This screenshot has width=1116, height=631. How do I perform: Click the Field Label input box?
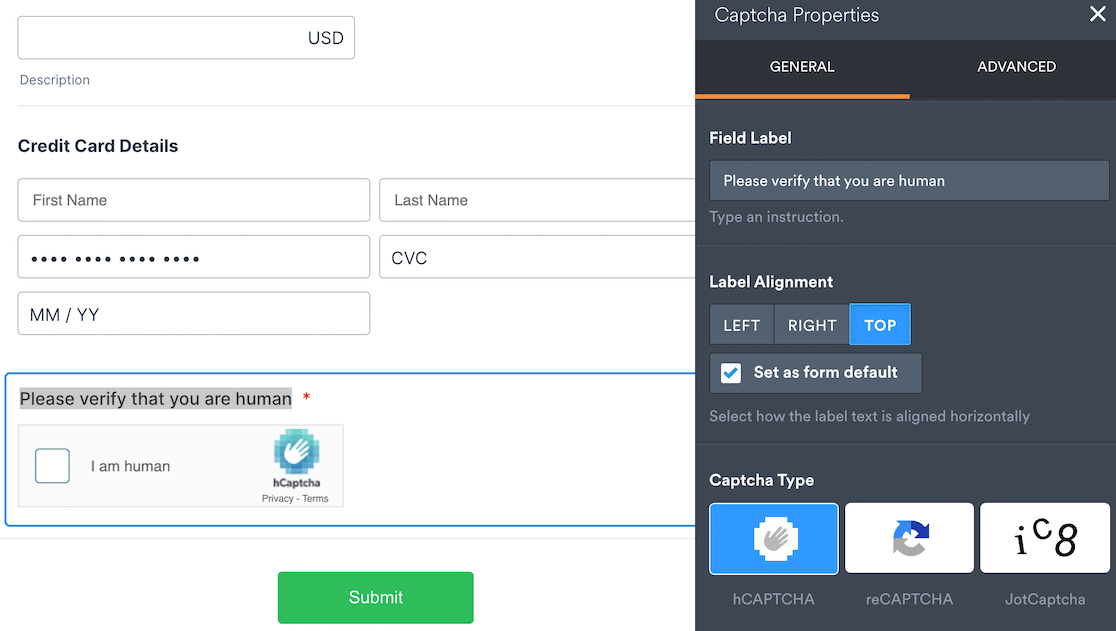(x=908, y=180)
